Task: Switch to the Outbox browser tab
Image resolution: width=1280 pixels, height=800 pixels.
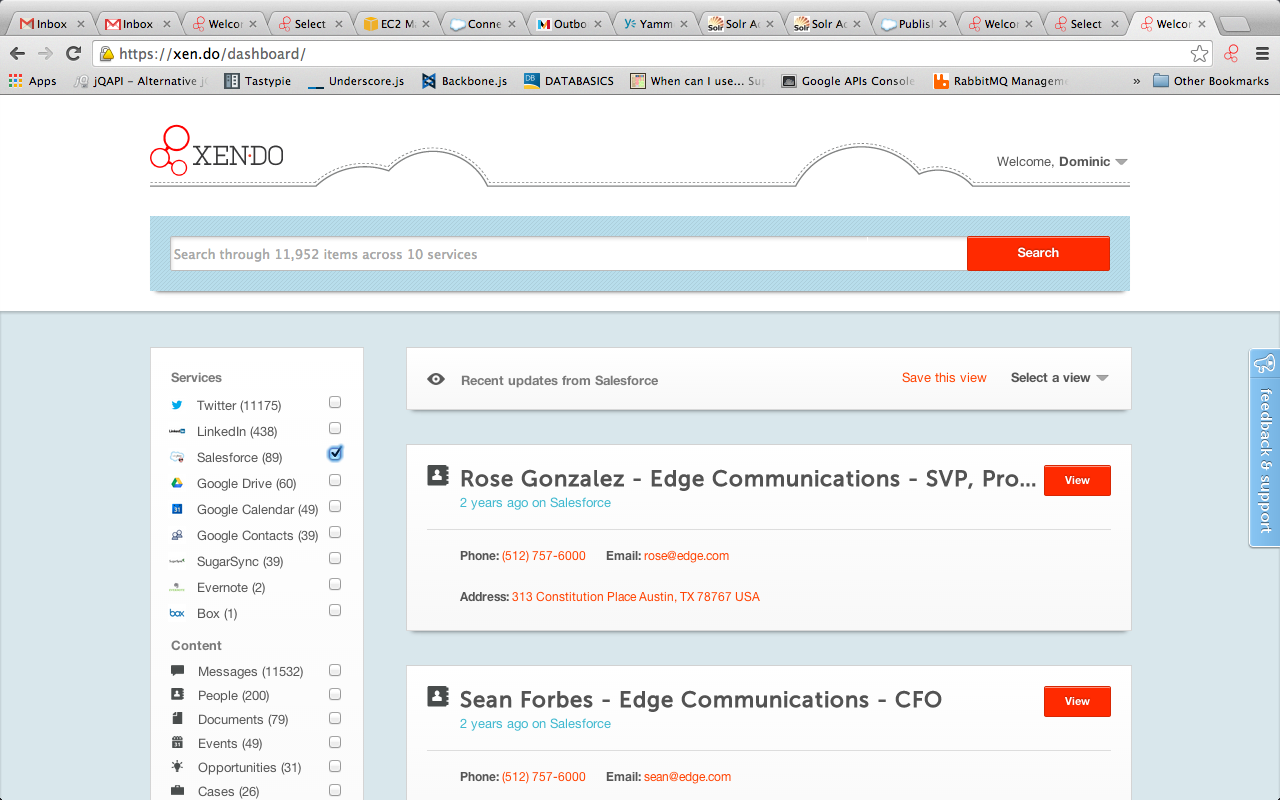Action: 568,24
